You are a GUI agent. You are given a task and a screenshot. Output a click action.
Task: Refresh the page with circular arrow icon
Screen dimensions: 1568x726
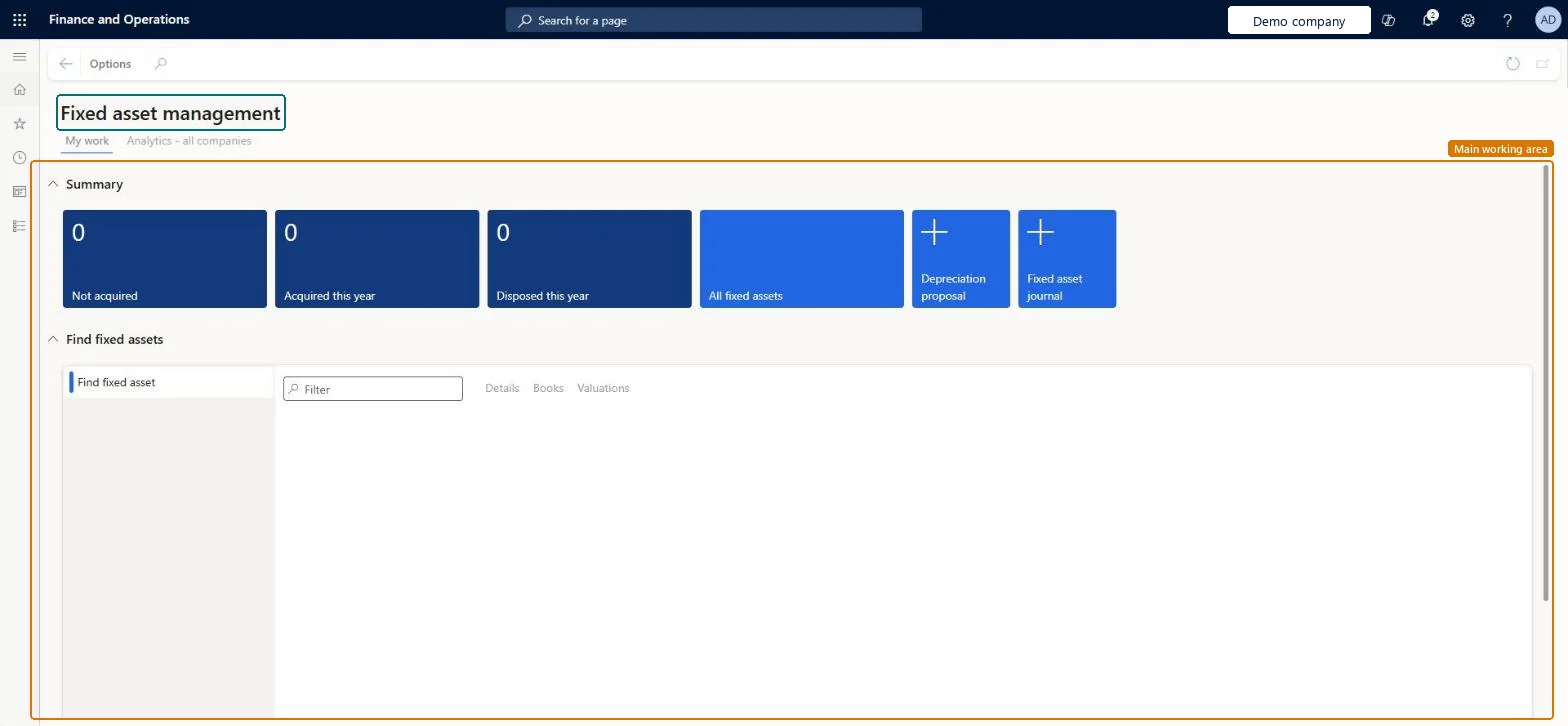pyautogui.click(x=1513, y=64)
